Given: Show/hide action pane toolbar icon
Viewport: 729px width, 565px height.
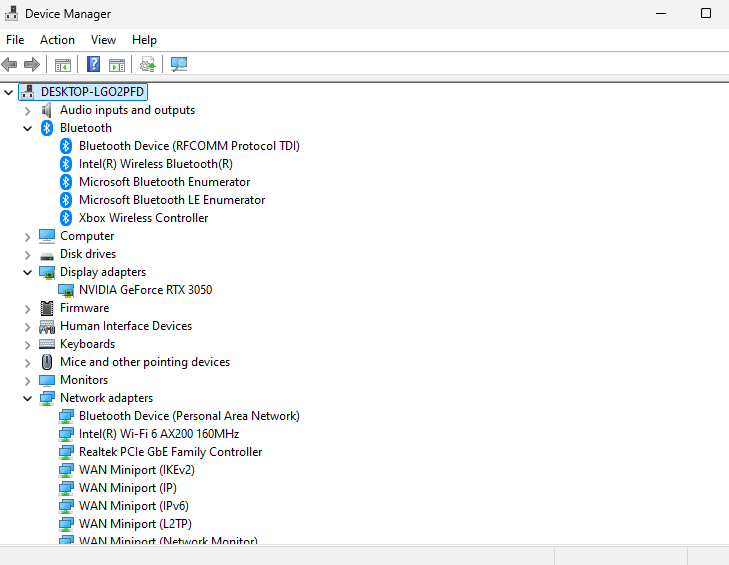Looking at the screenshot, I should tap(117, 65).
